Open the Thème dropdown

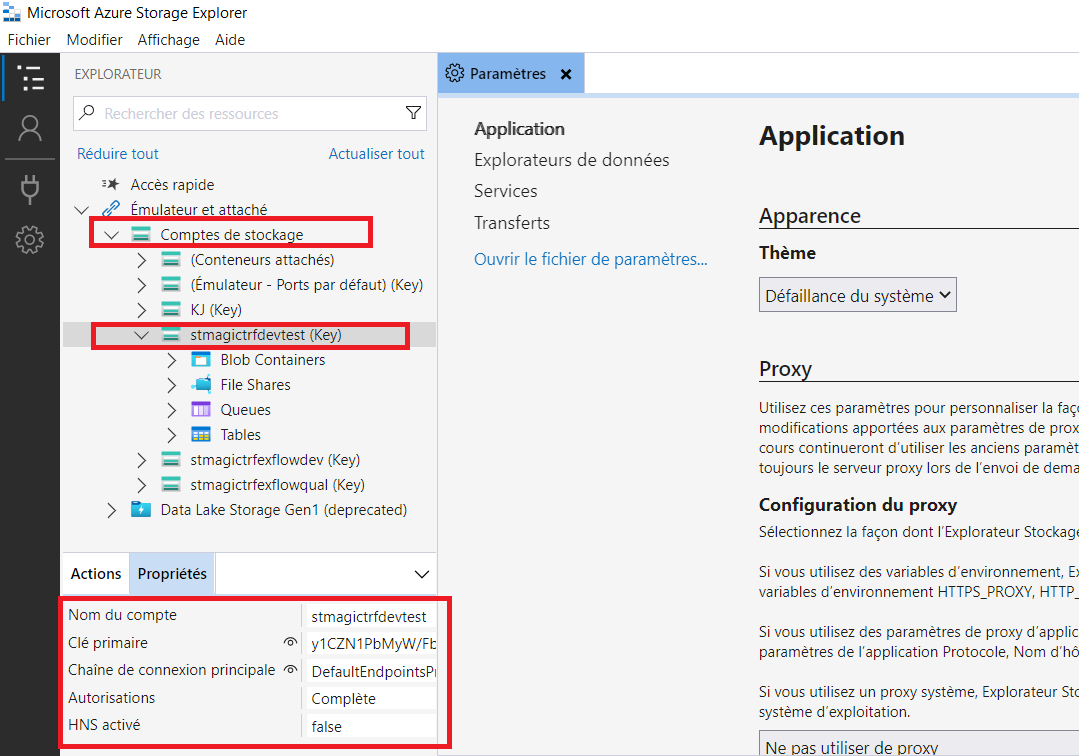coord(857,295)
